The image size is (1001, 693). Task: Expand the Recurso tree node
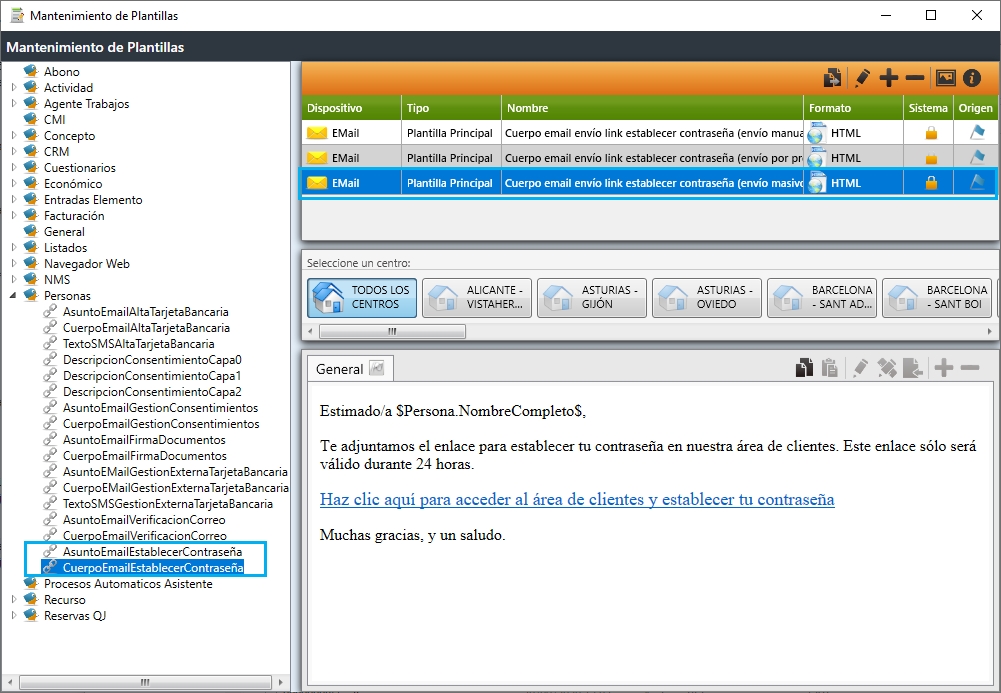coord(14,599)
